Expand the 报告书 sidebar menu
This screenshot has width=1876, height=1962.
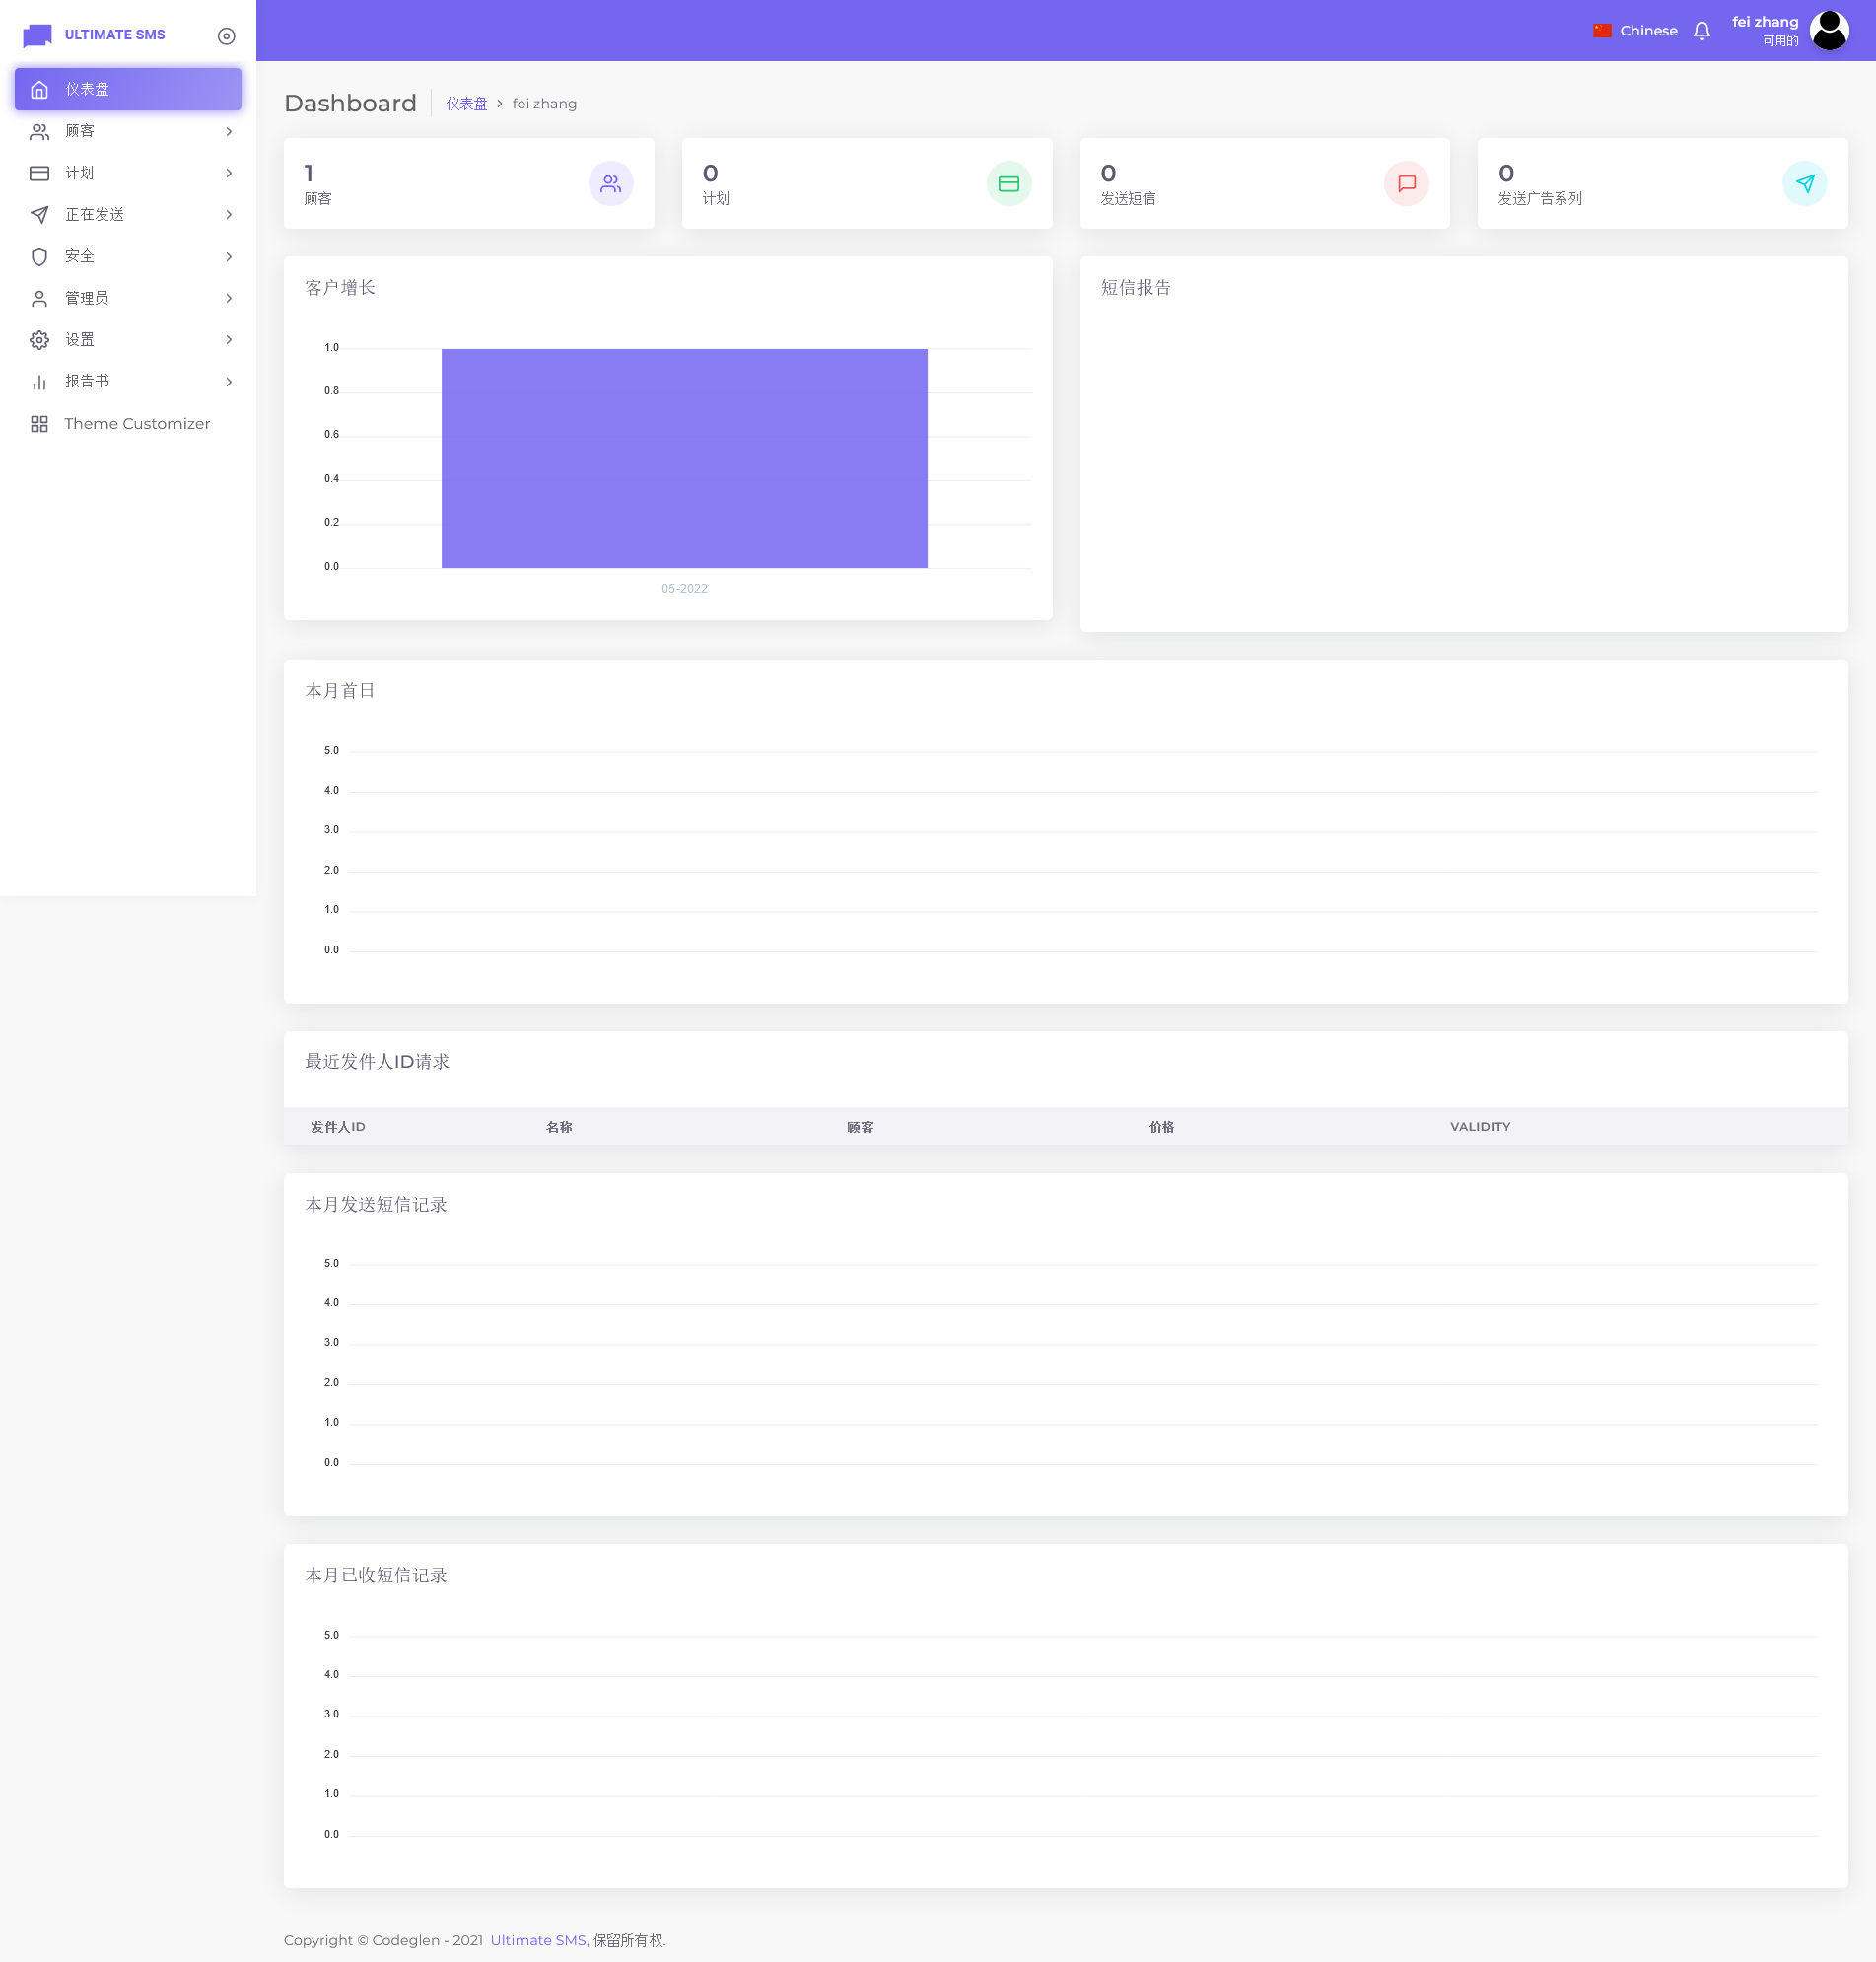[128, 382]
